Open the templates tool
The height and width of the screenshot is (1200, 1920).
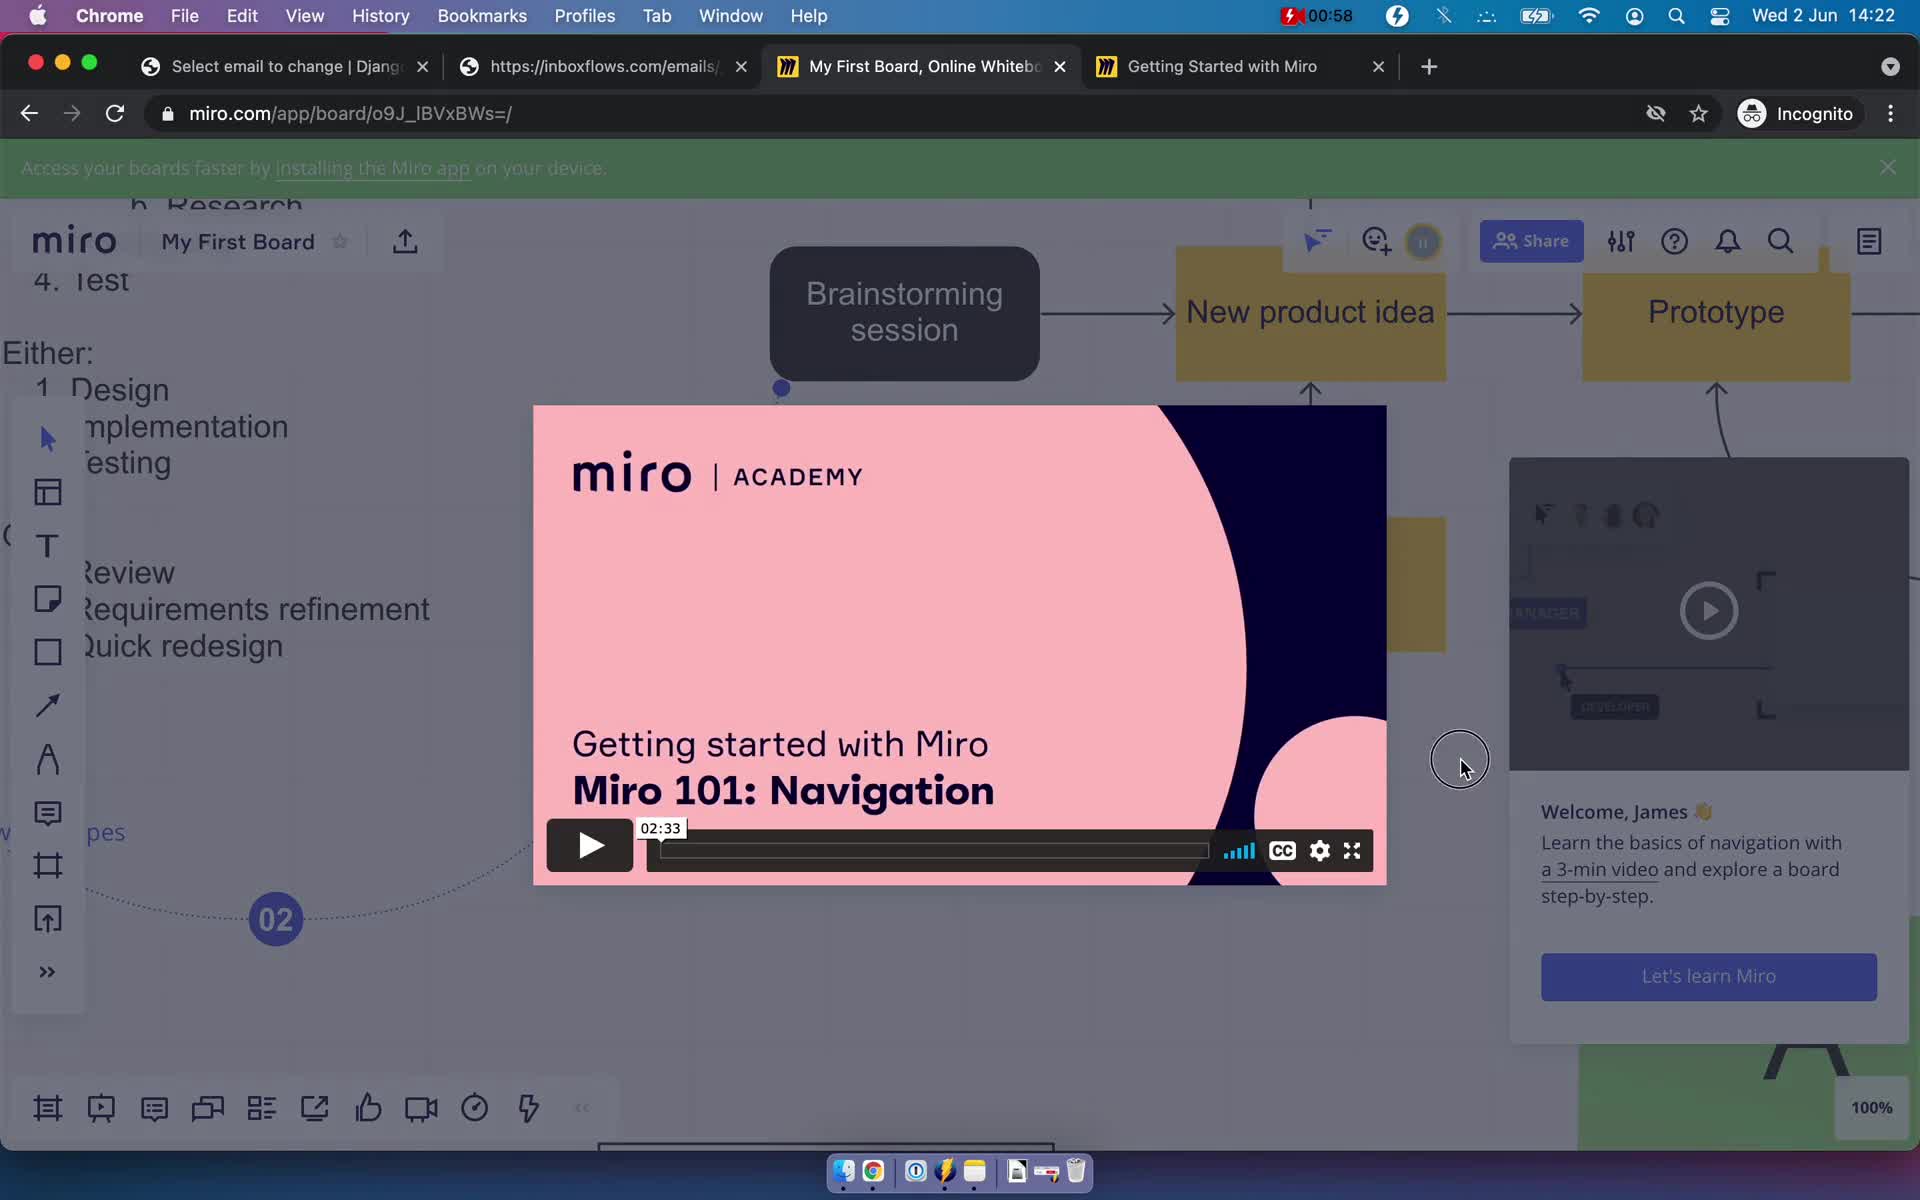tap(47, 492)
